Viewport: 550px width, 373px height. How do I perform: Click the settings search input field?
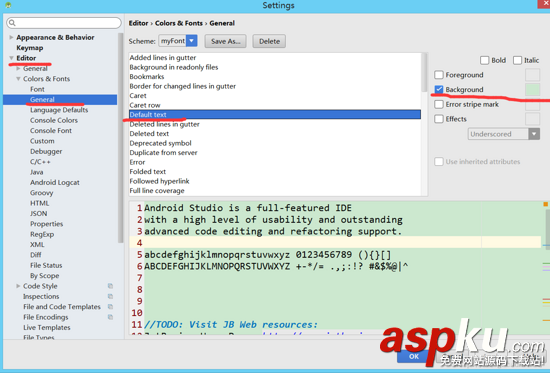(x=64, y=23)
